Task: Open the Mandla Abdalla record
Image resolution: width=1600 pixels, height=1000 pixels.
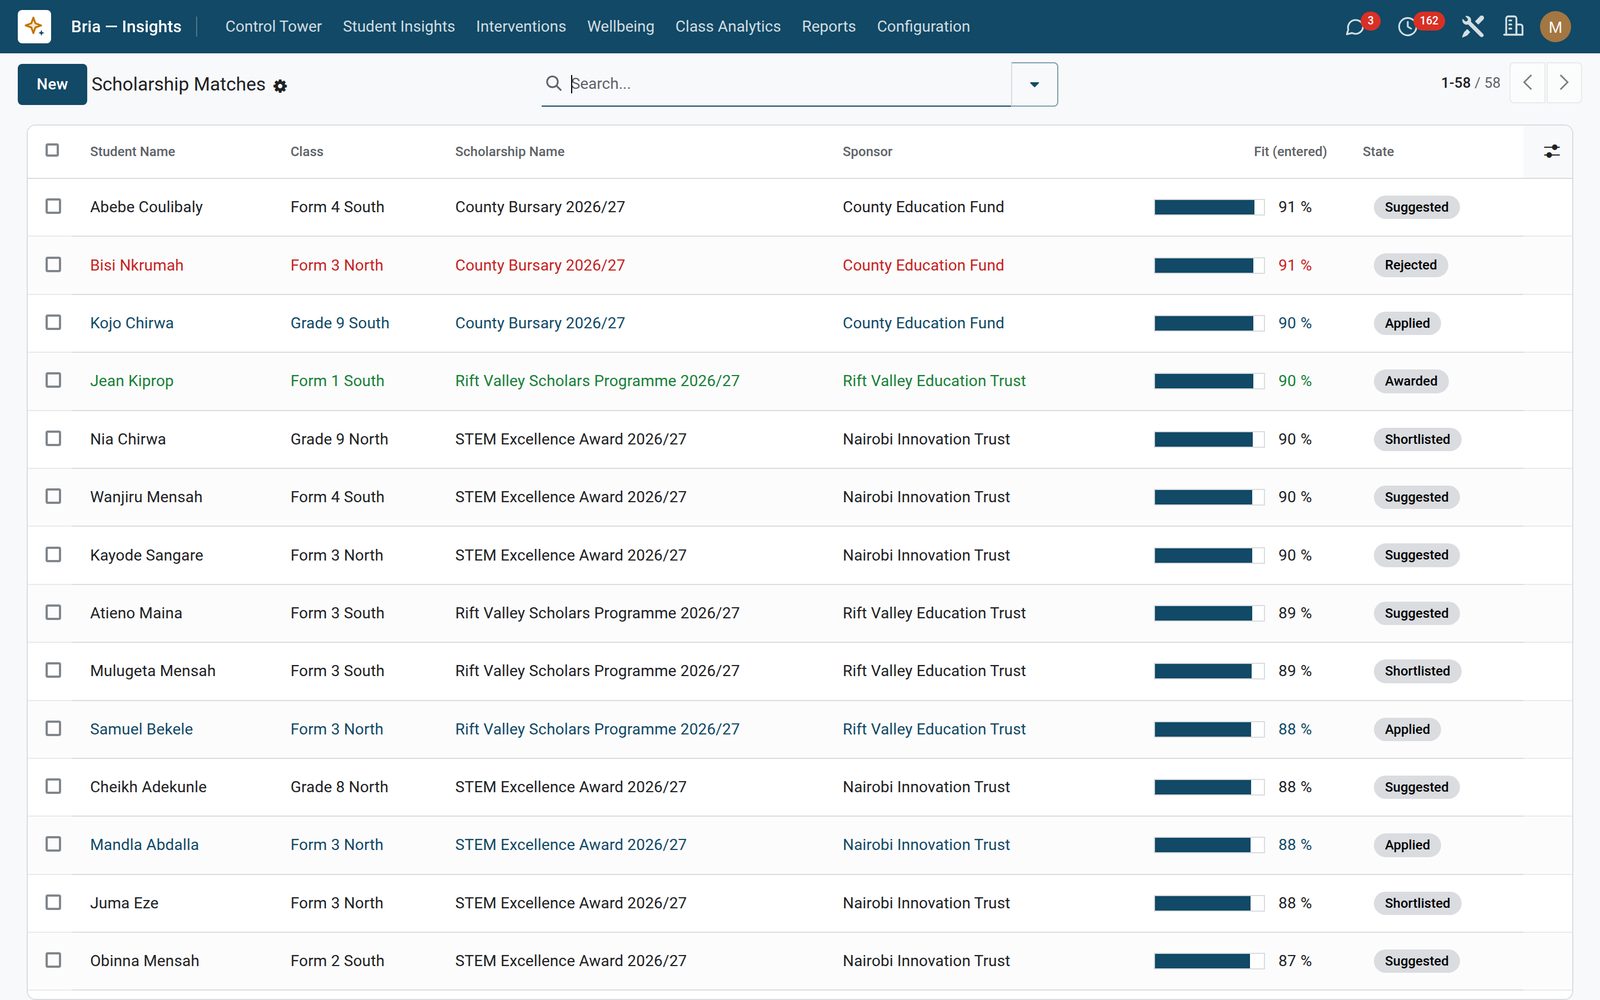Action: click(144, 845)
